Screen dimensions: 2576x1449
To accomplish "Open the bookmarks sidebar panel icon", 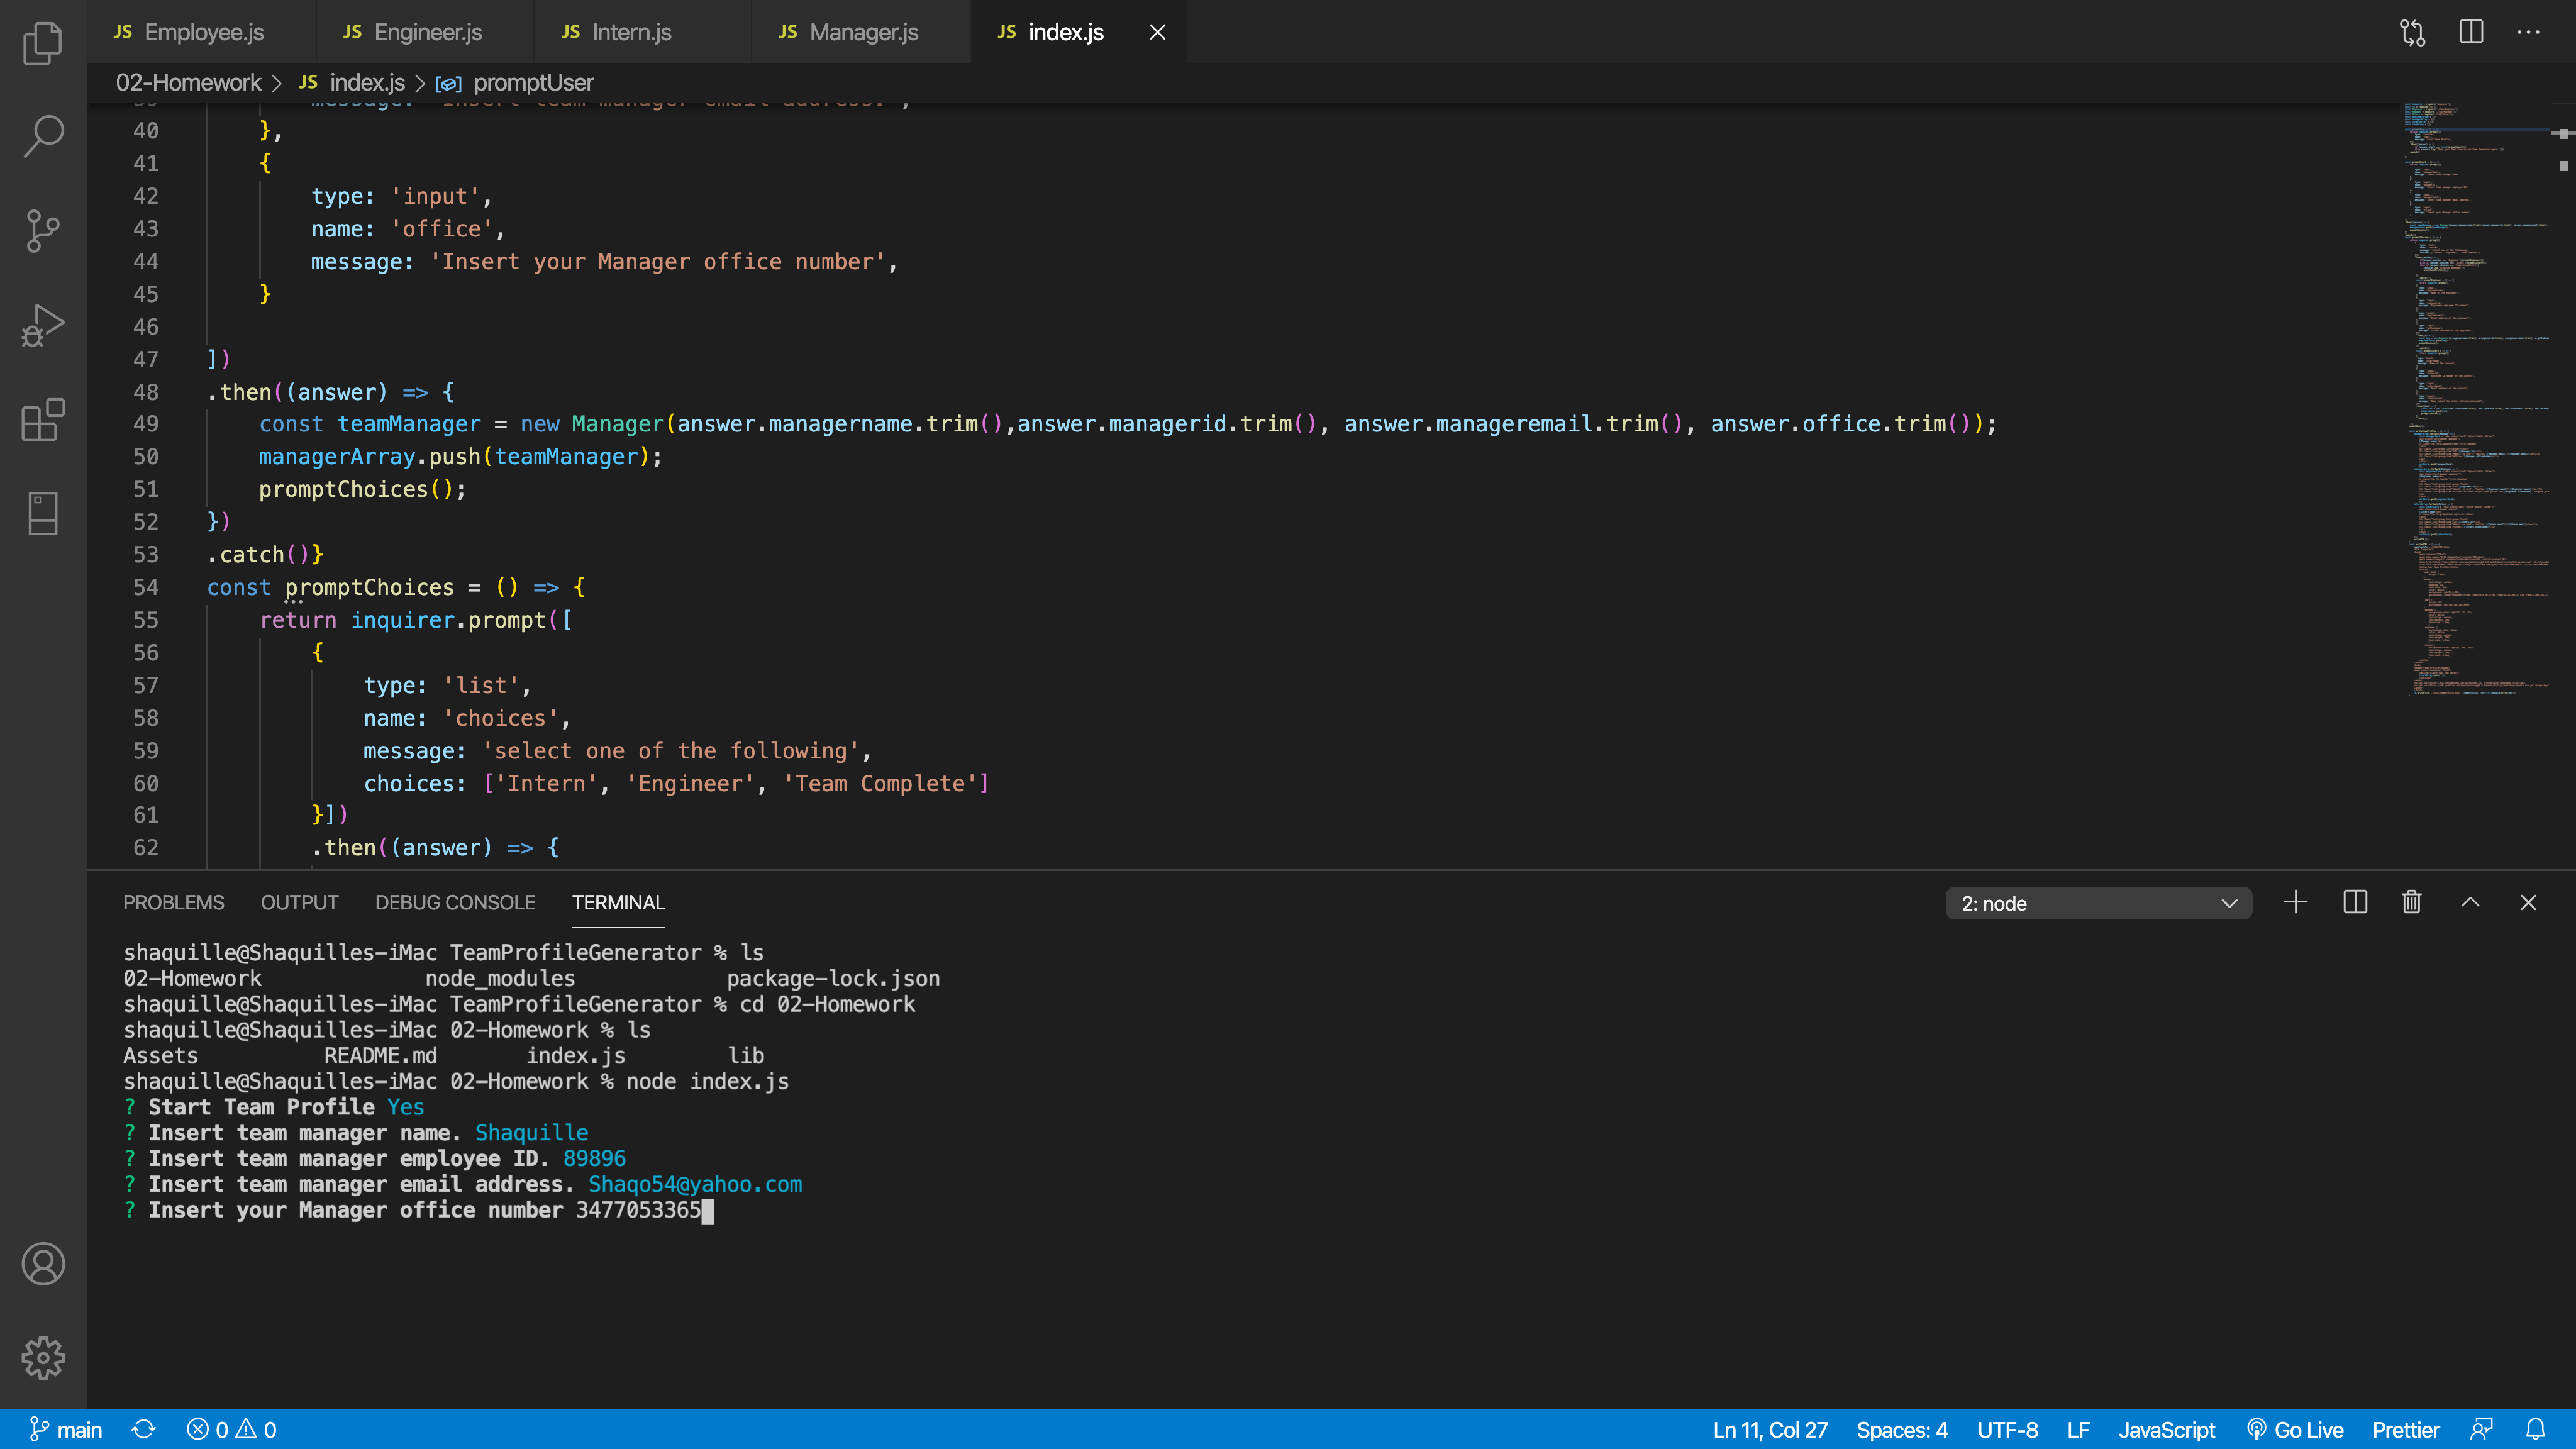I will [43, 513].
